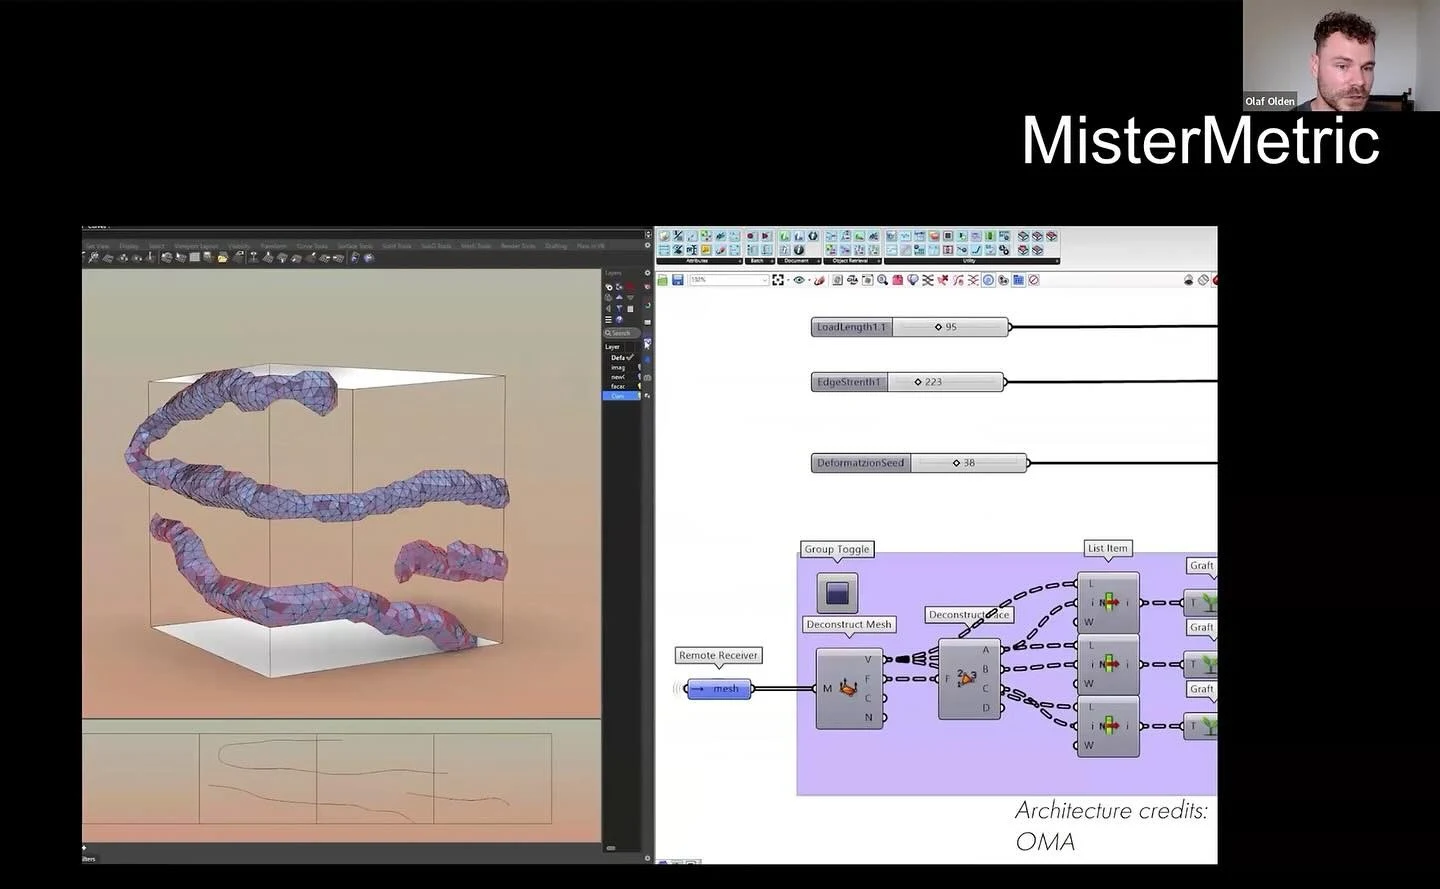
Task: Select the List Item component under its label
Action: tap(1107, 603)
